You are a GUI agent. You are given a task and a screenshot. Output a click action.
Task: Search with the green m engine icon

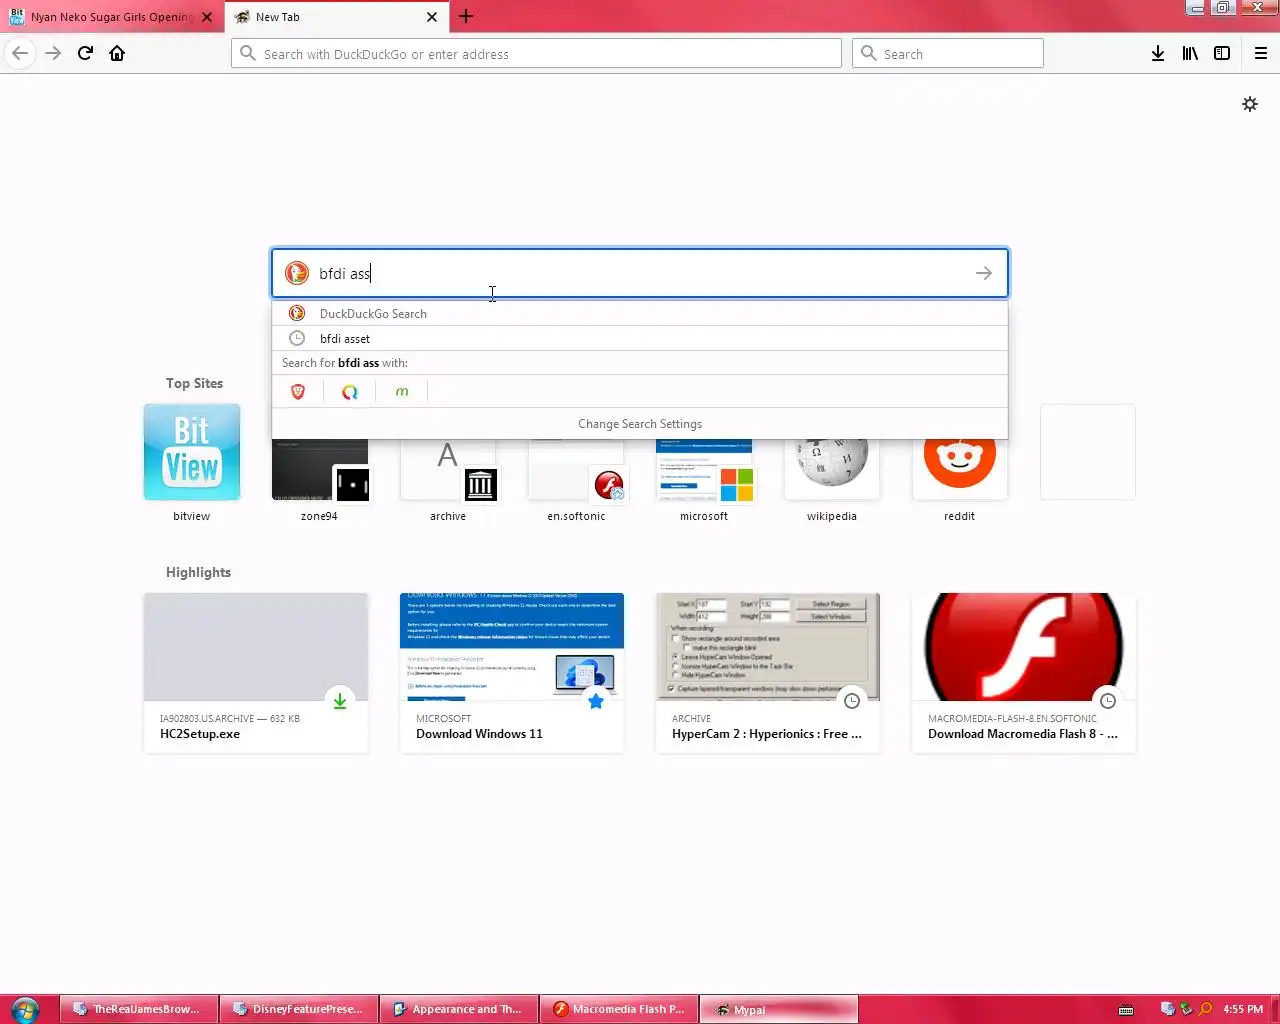tap(401, 392)
